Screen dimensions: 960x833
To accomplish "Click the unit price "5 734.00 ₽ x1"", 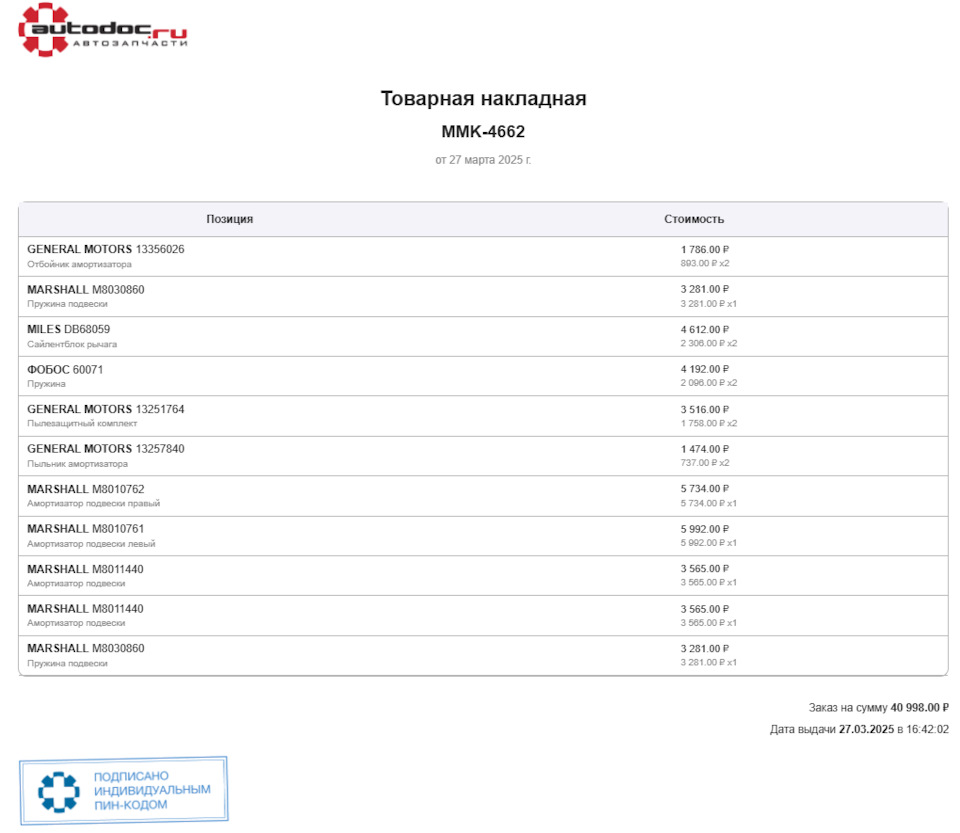I will pyautogui.click(x=708, y=503).
